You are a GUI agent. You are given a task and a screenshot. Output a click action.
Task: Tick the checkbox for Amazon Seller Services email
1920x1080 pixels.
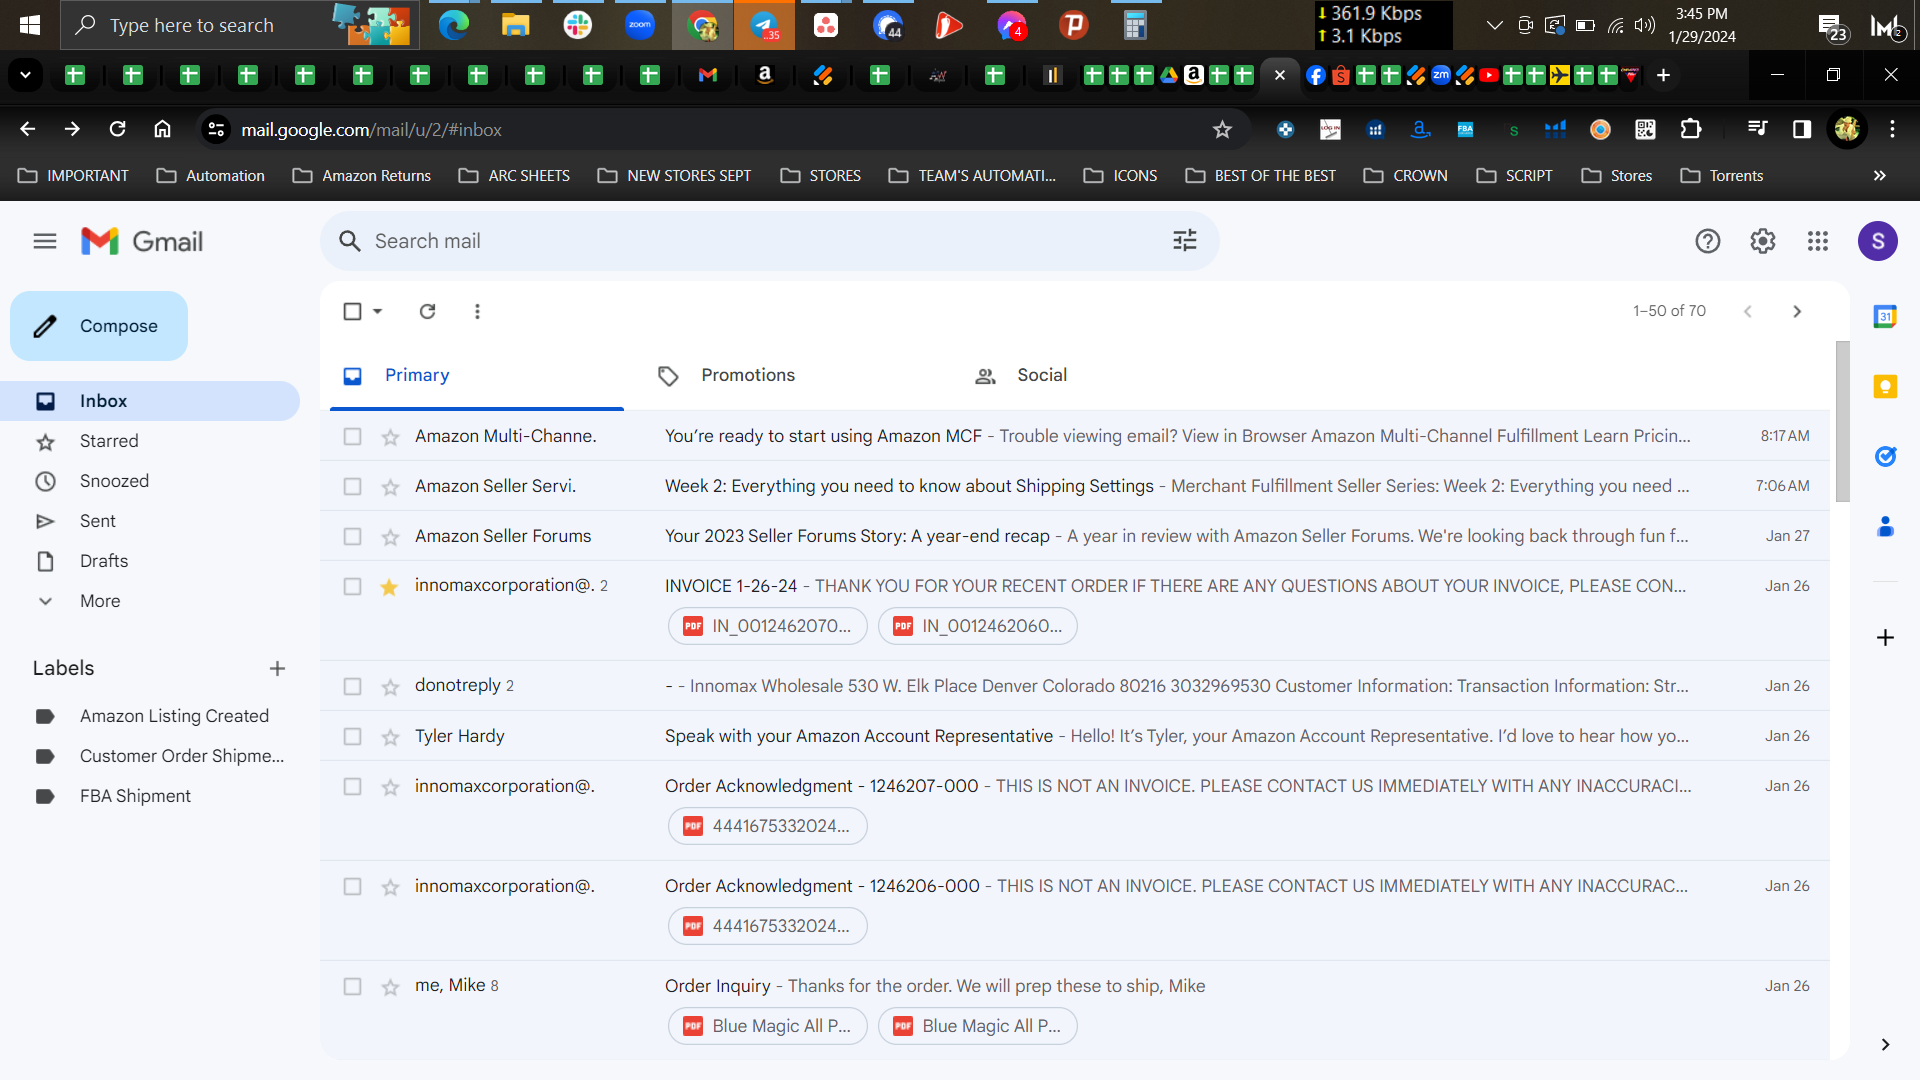(352, 486)
